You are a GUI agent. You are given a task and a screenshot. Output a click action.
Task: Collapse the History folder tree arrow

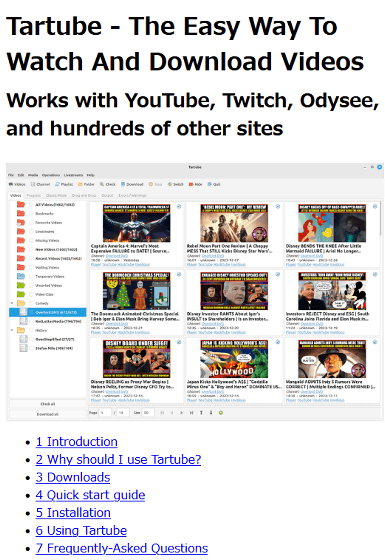pos(12,330)
